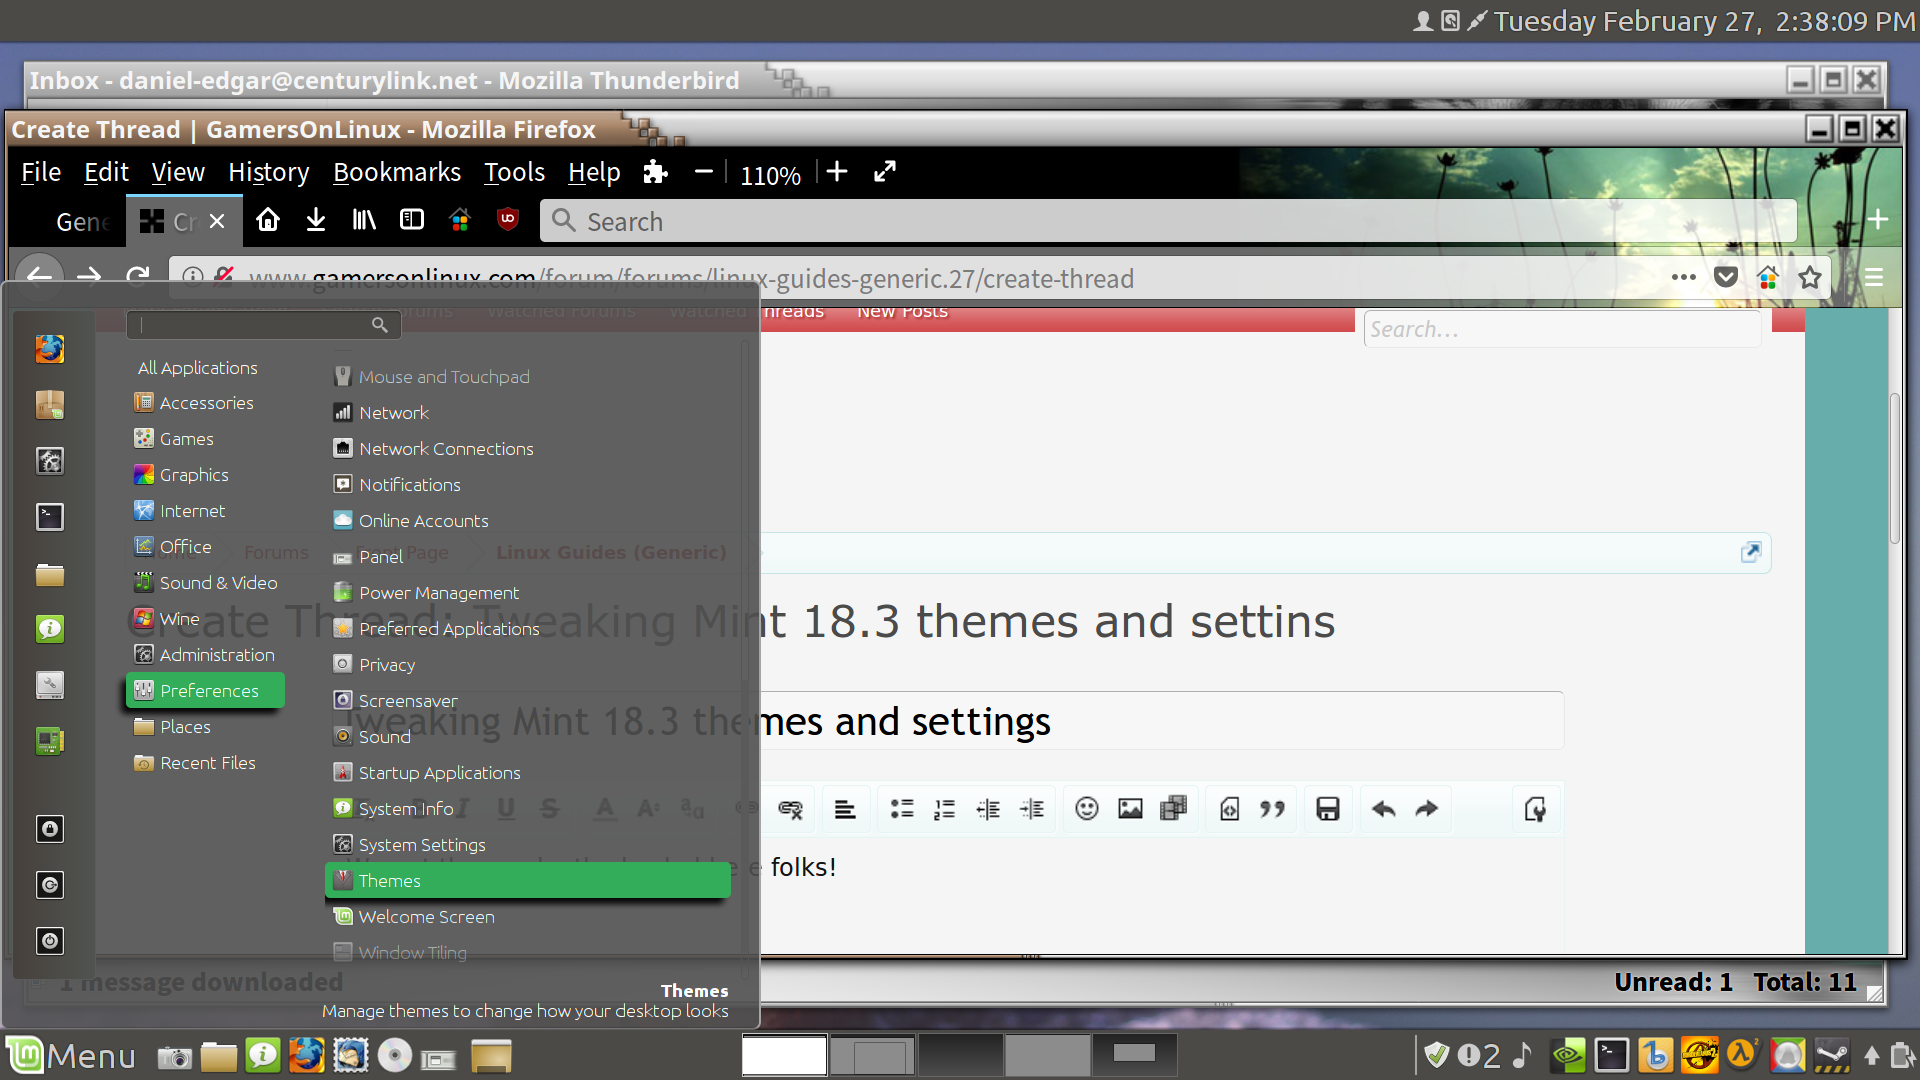Open Terminal from Mint menu favorites
The width and height of the screenshot is (1920, 1080).
click(50, 517)
